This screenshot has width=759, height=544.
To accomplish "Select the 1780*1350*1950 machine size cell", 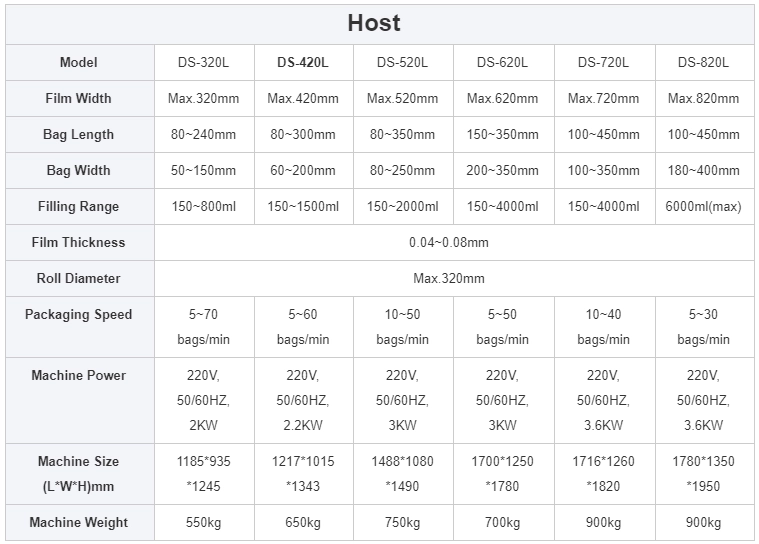I will point(704,474).
